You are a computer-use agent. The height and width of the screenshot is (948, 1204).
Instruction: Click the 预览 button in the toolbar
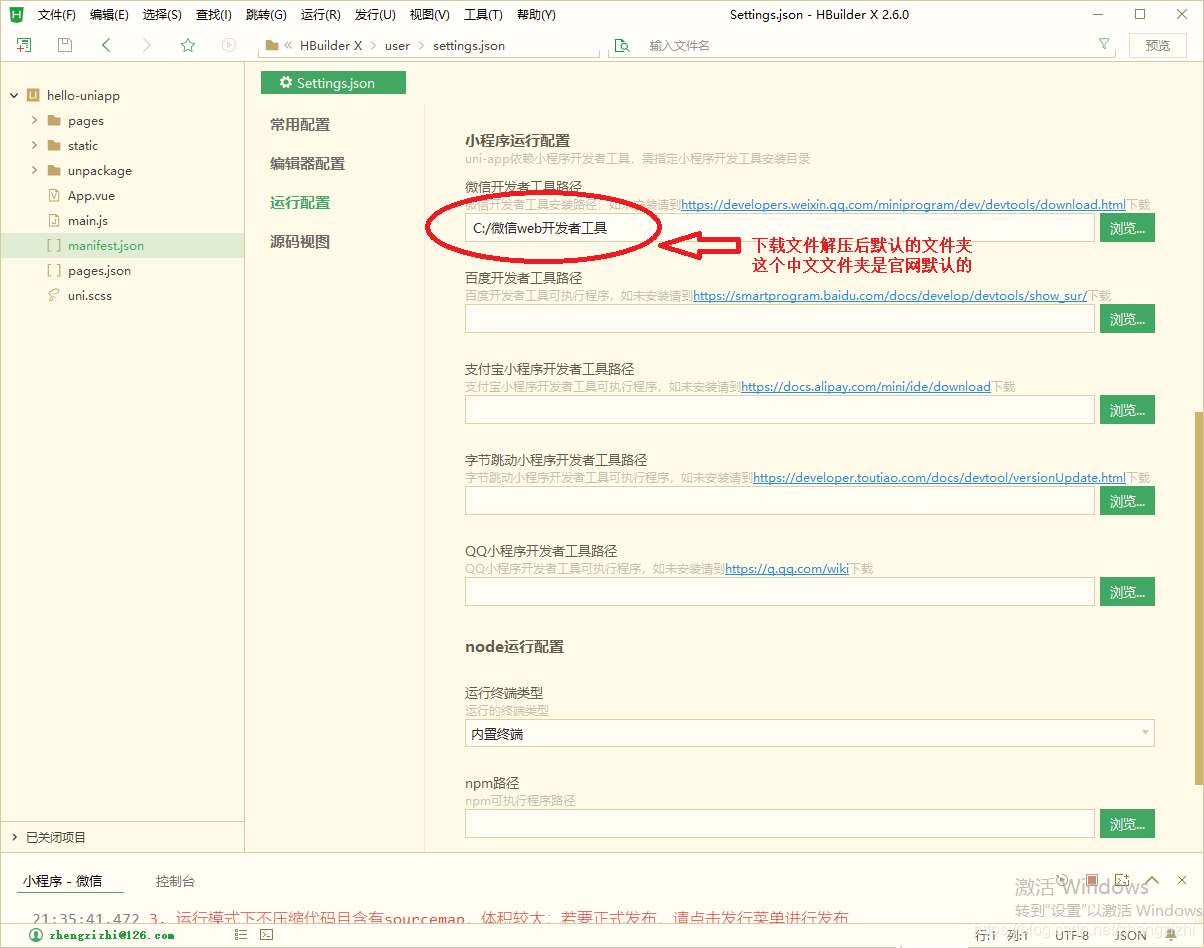(x=1157, y=45)
